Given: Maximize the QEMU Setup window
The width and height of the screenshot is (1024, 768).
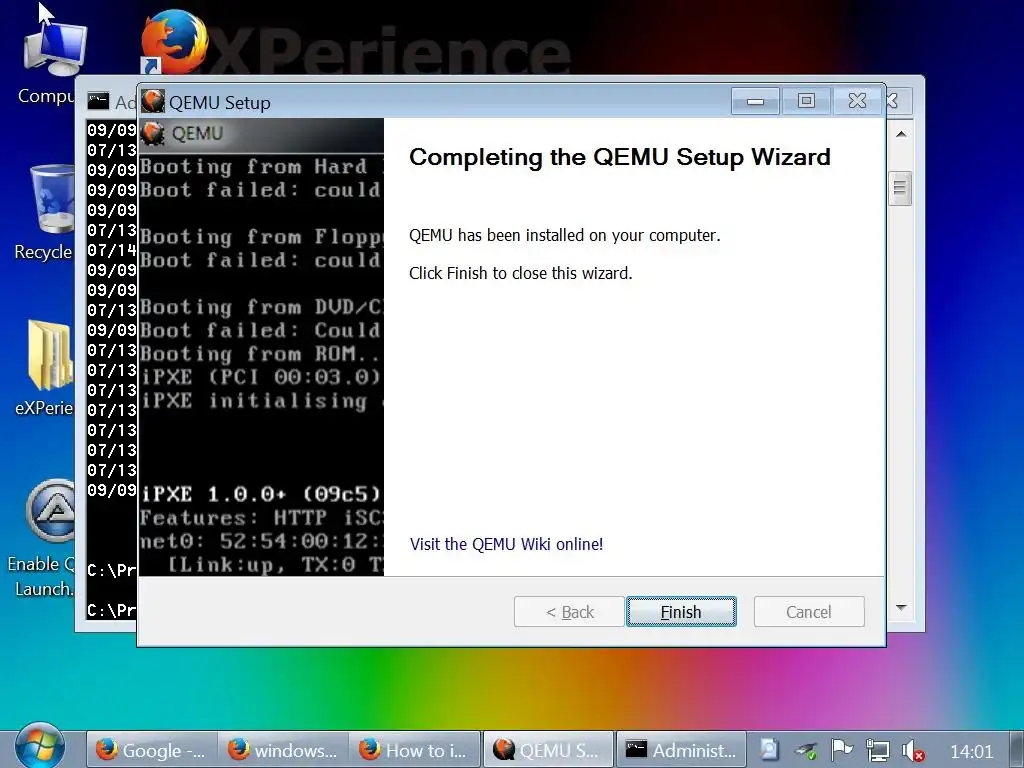Looking at the screenshot, I should tap(806, 101).
